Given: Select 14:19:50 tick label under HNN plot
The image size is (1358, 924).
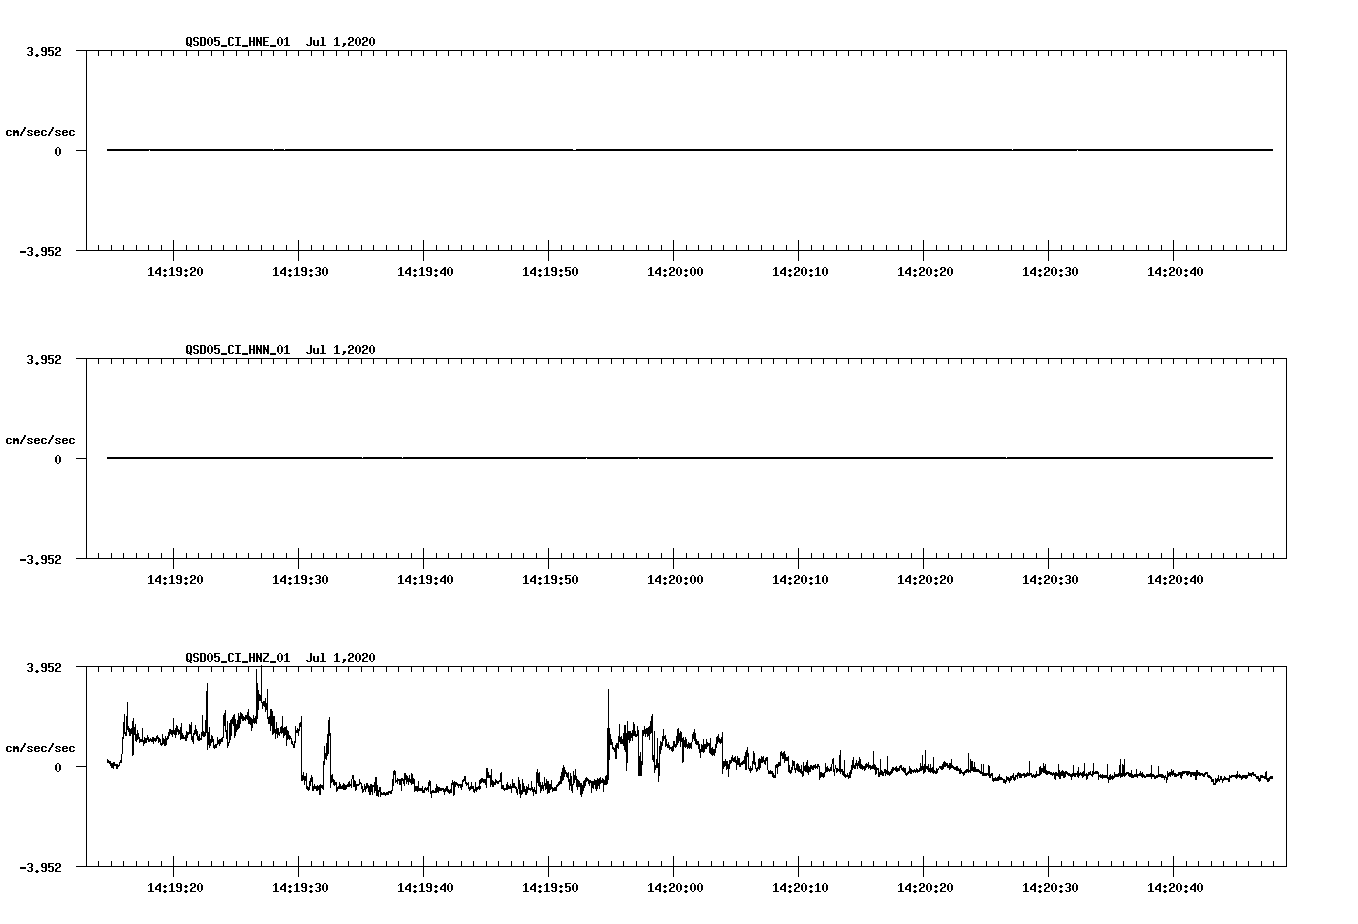Looking at the screenshot, I should 550,580.
